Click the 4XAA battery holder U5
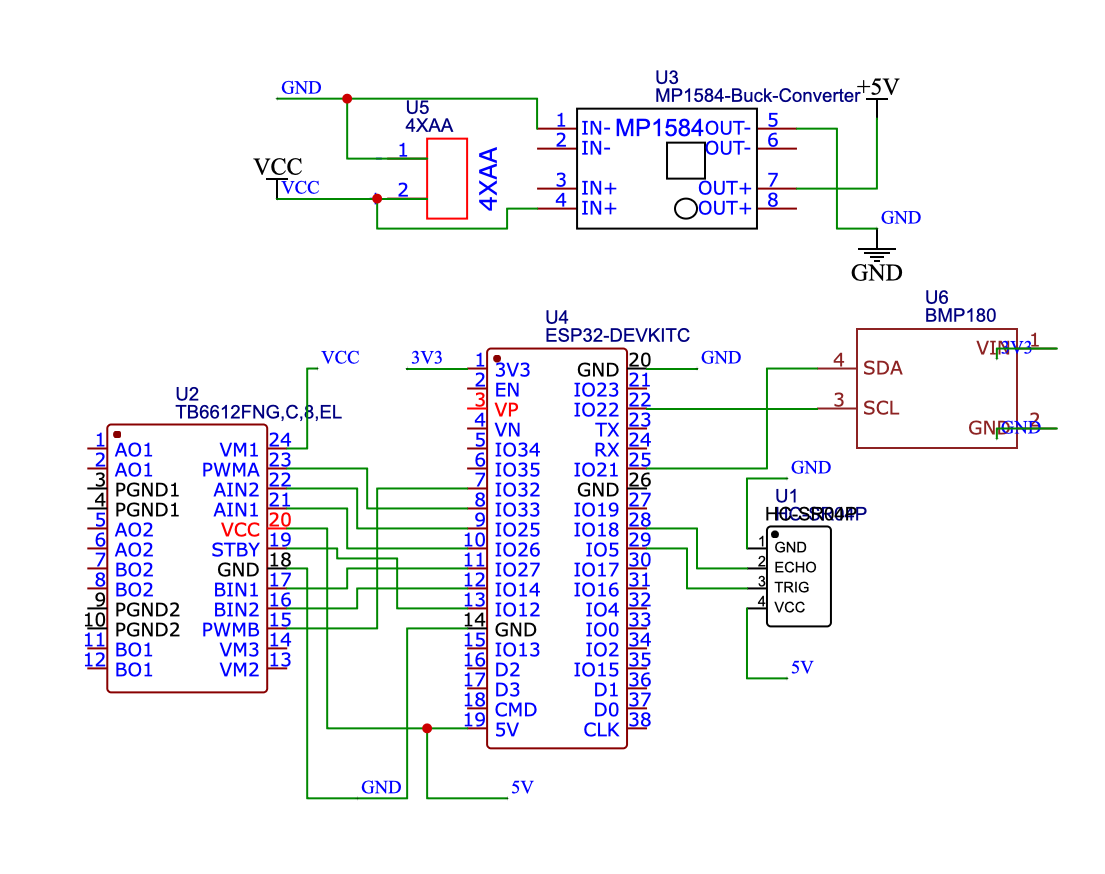This screenshot has width=1105, height=874. (447, 180)
